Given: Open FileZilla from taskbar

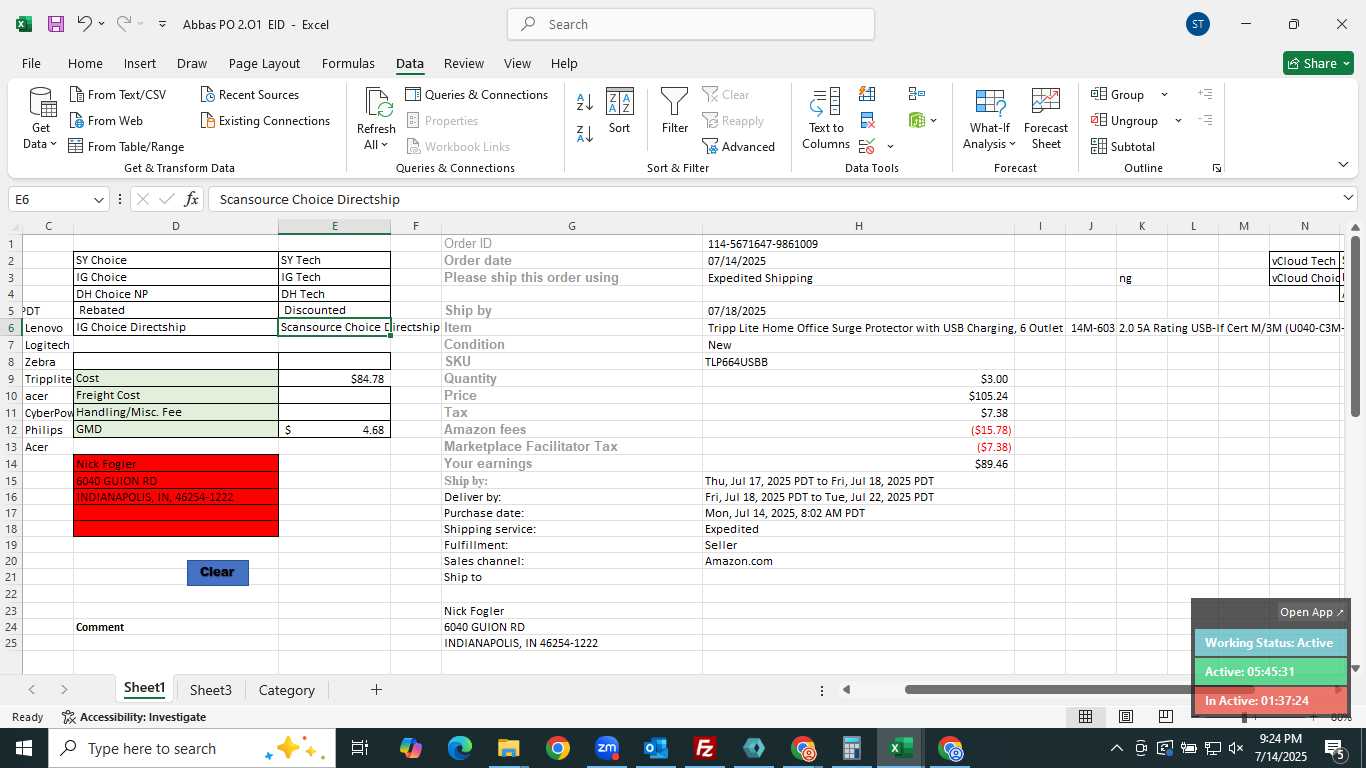Looking at the screenshot, I should (705, 748).
